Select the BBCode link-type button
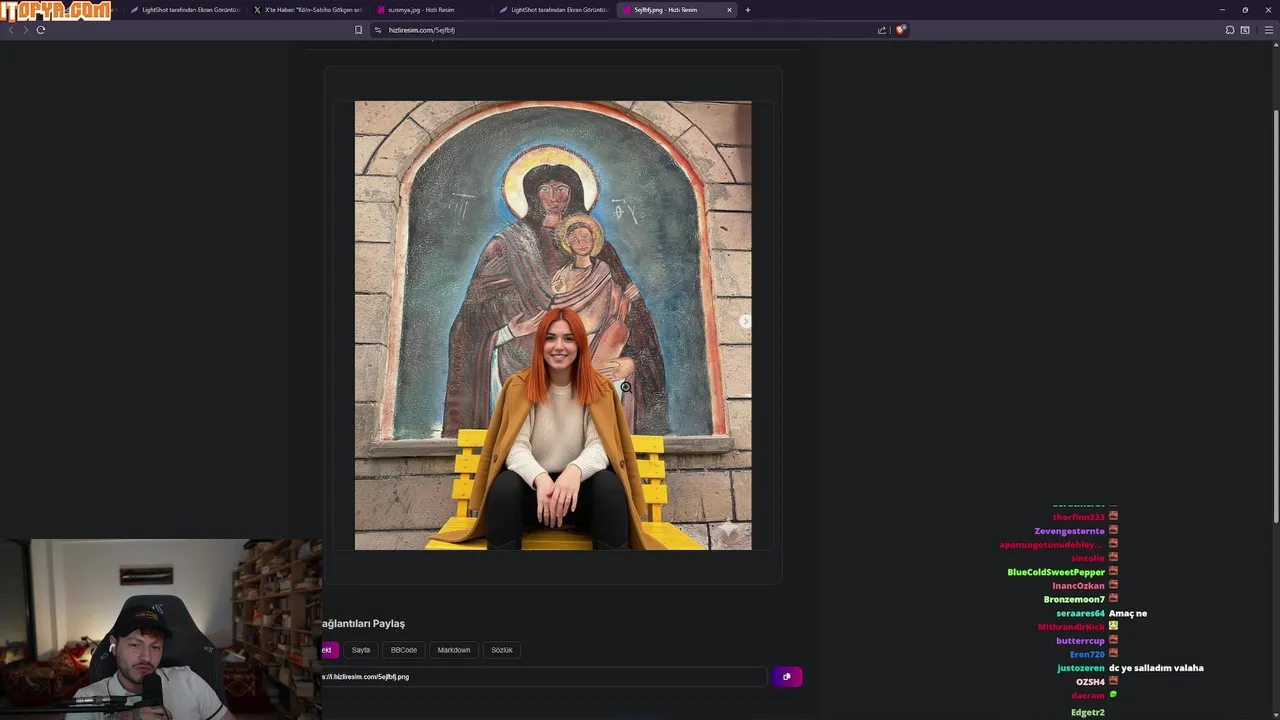The image size is (1280, 720). point(404,650)
